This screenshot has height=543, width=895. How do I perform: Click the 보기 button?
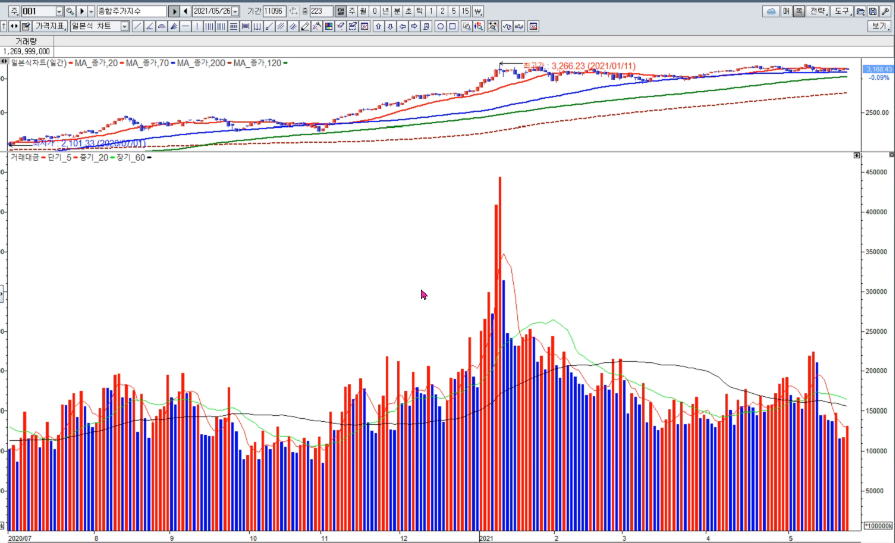878,26
